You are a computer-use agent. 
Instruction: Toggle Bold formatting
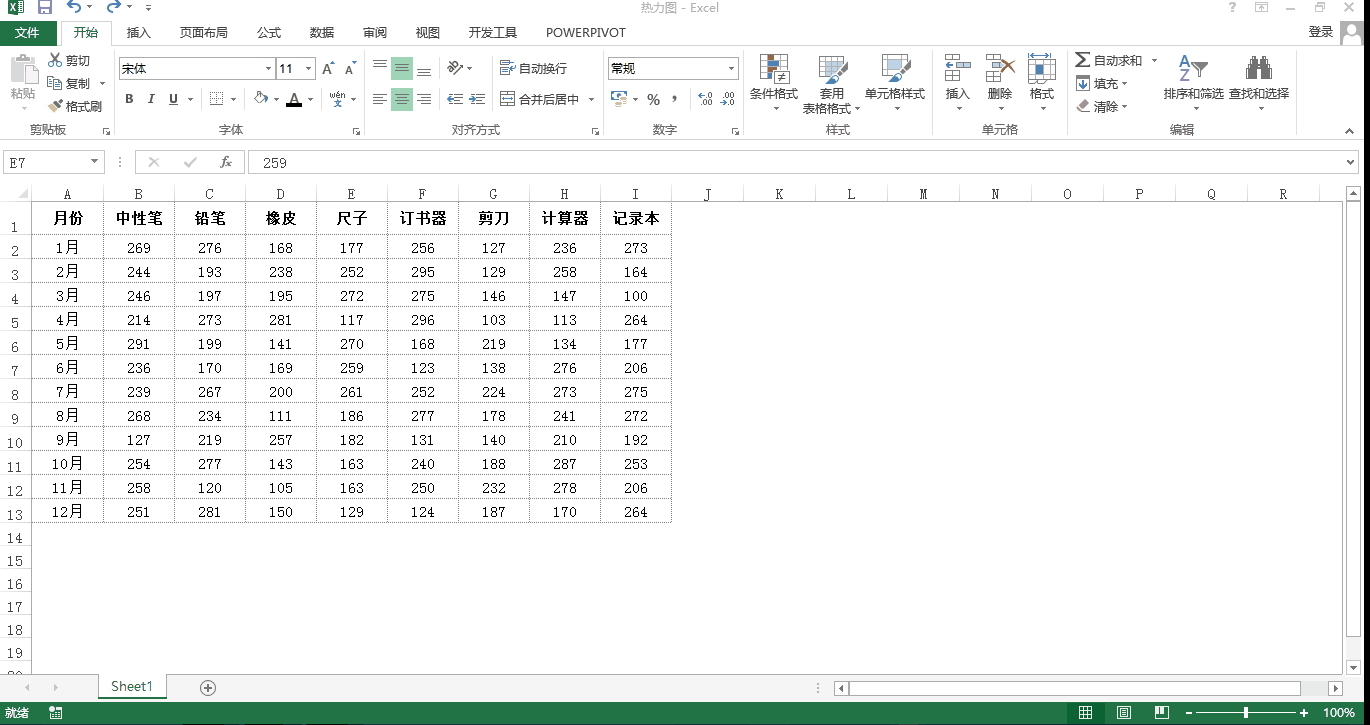tap(129, 99)
